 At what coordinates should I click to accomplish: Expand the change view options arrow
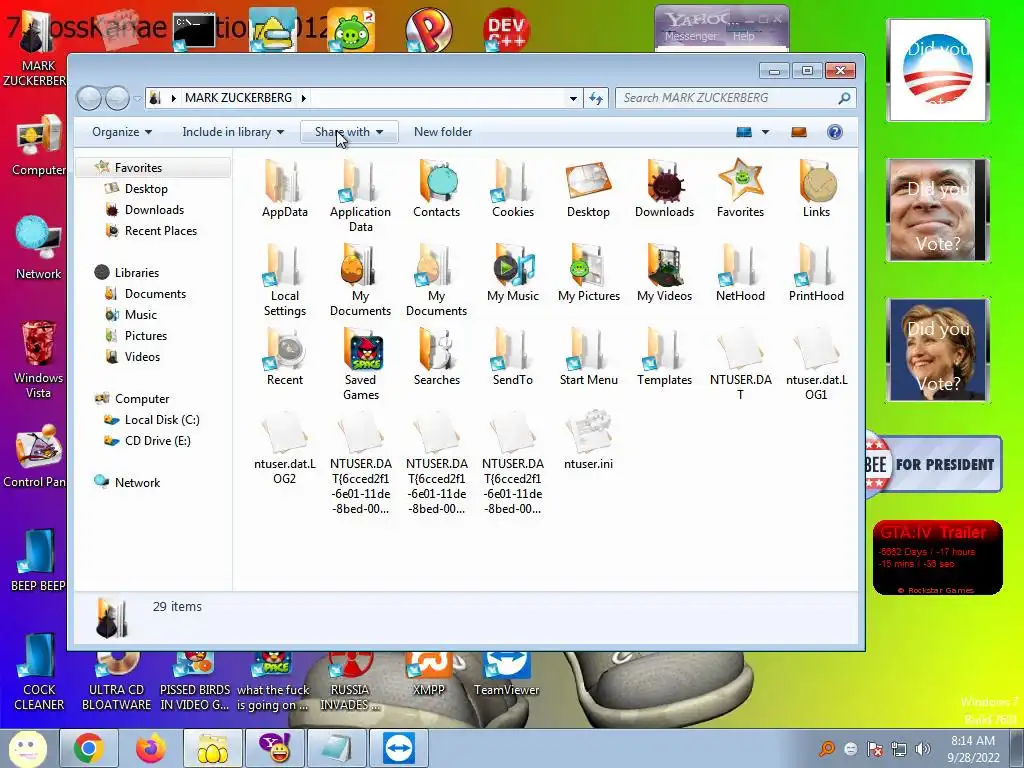(x=765, y=132)
